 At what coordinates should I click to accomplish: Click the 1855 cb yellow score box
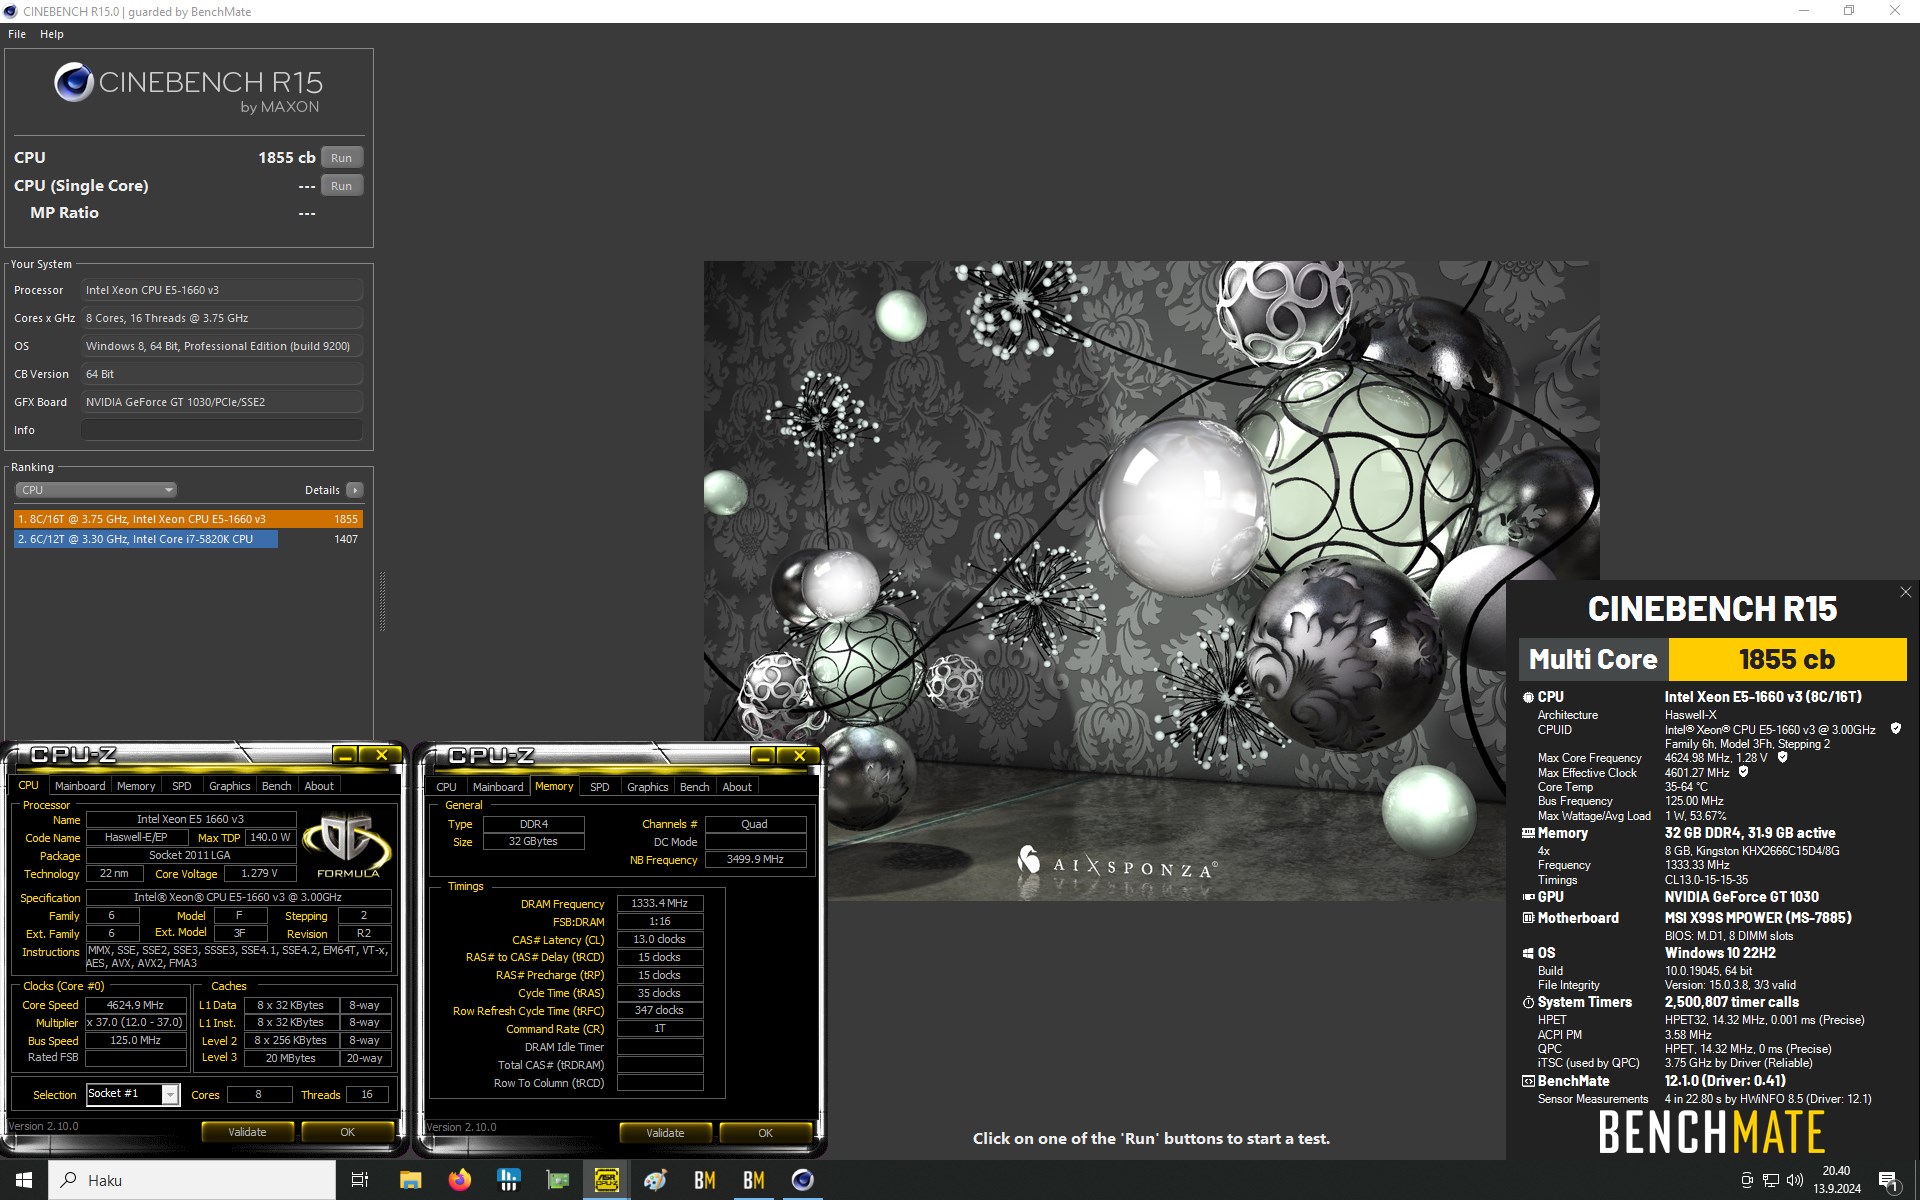[1787, 660]
